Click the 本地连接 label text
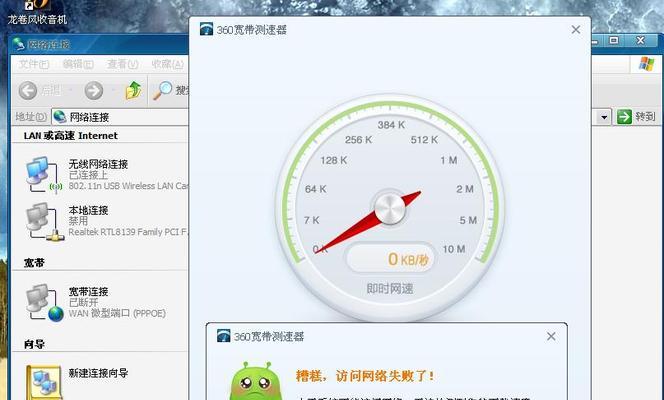This screenshot has width=664, height=400. click(x=89, y=210)
